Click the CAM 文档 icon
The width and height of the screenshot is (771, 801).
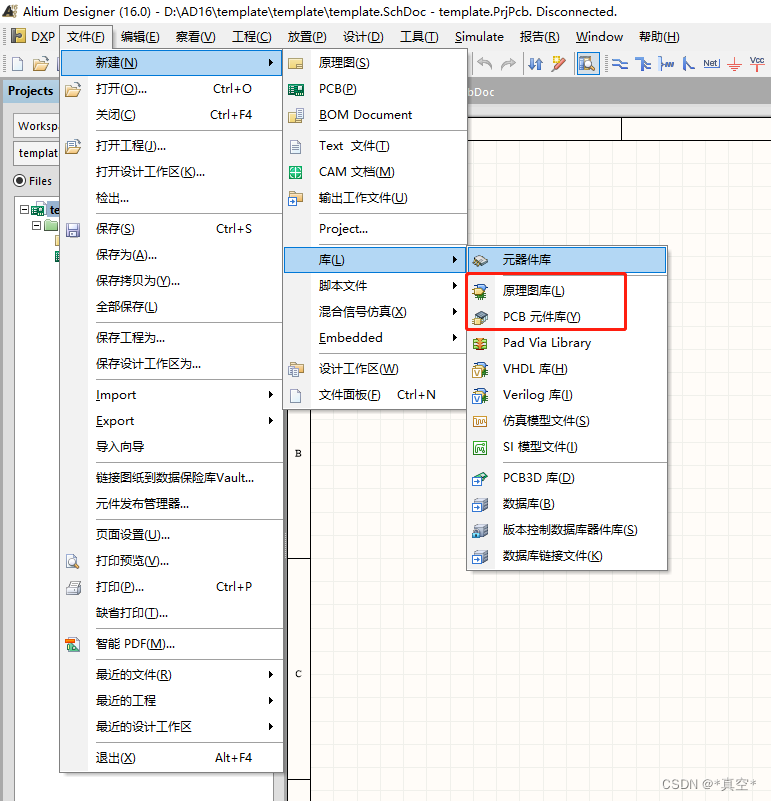(x=295, y=172)
